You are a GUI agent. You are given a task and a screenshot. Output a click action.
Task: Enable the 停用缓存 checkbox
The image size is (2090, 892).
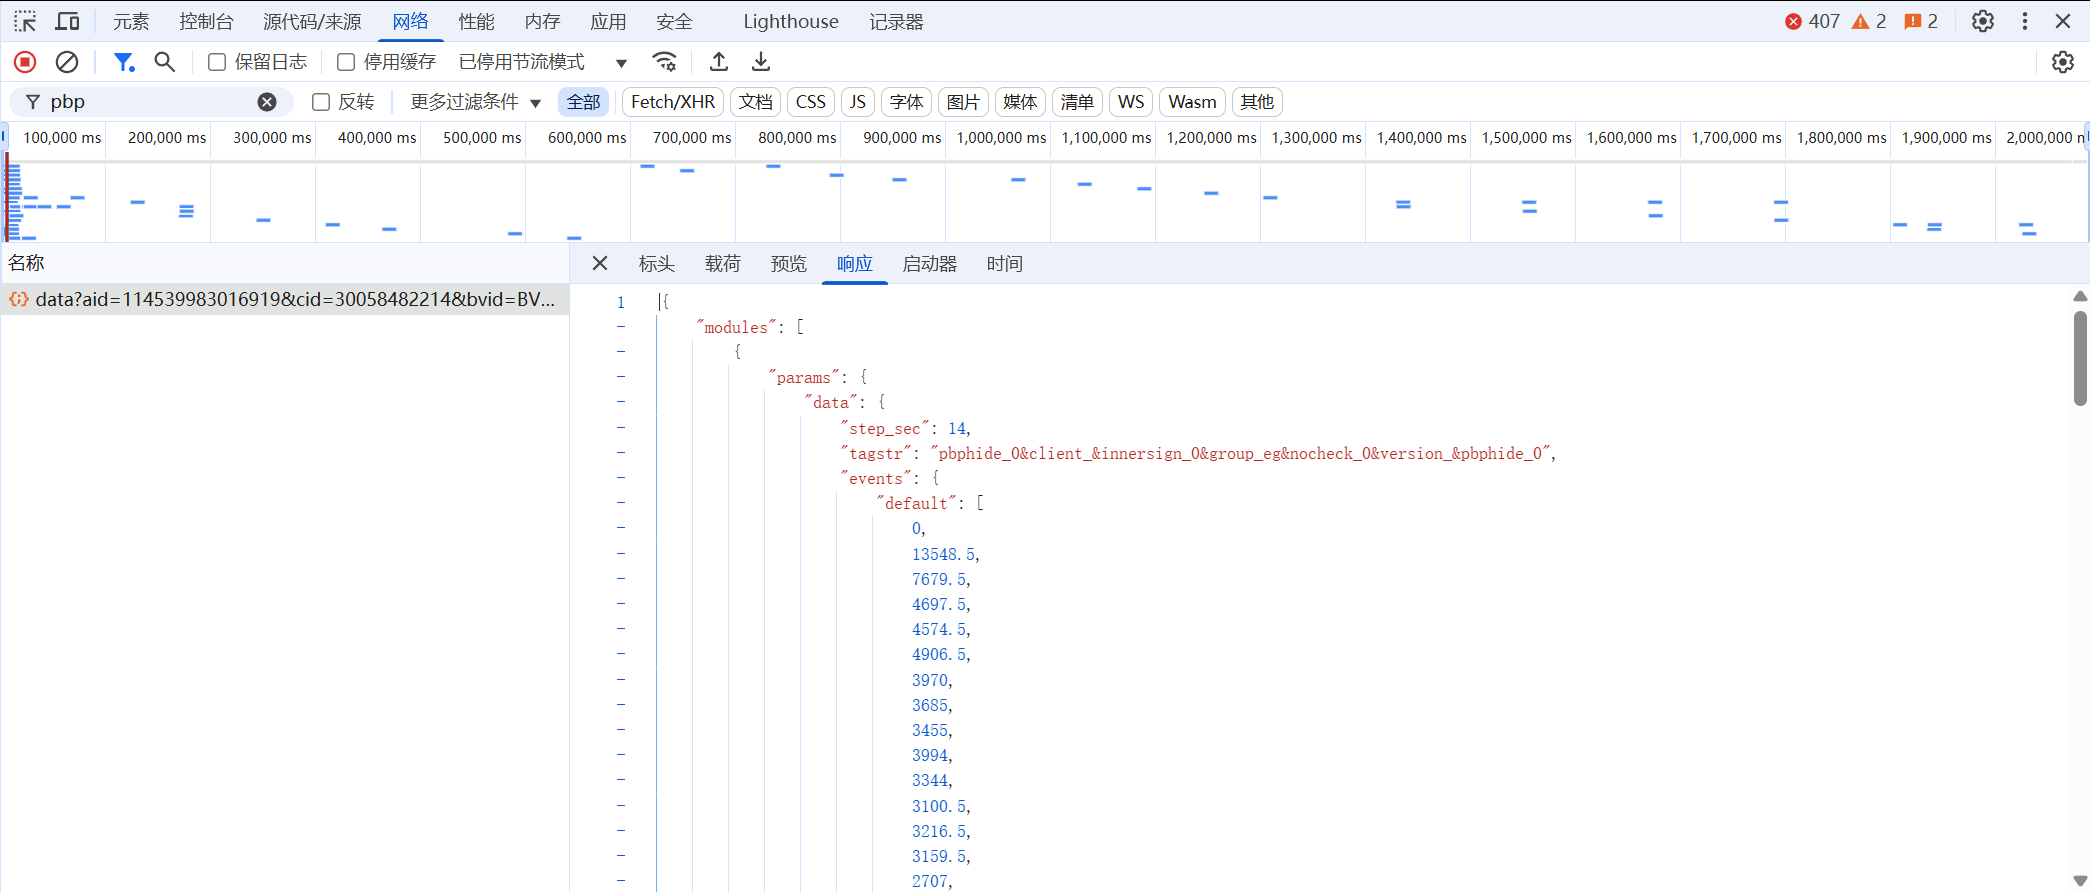click(x=346, y=62)
